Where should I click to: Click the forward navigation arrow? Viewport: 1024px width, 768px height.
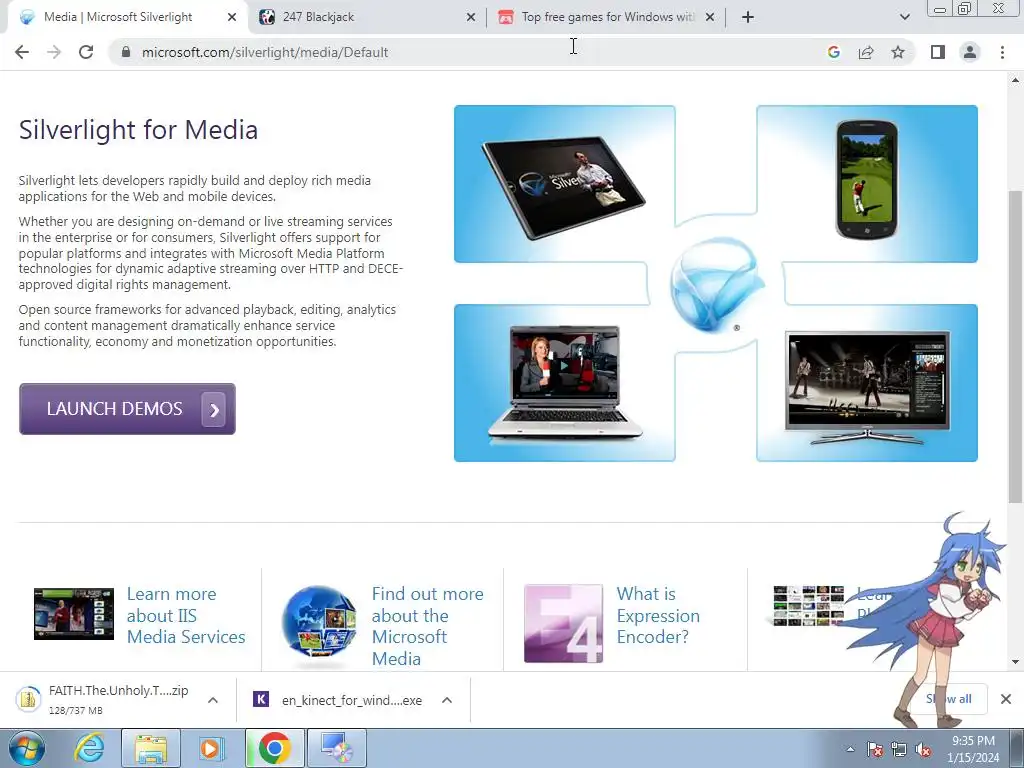coord(54,52)
